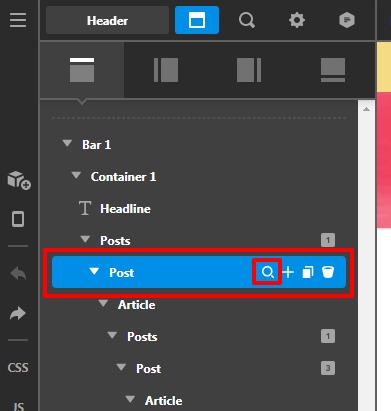Collapse the Bar 1 tree node

(67, 144)
